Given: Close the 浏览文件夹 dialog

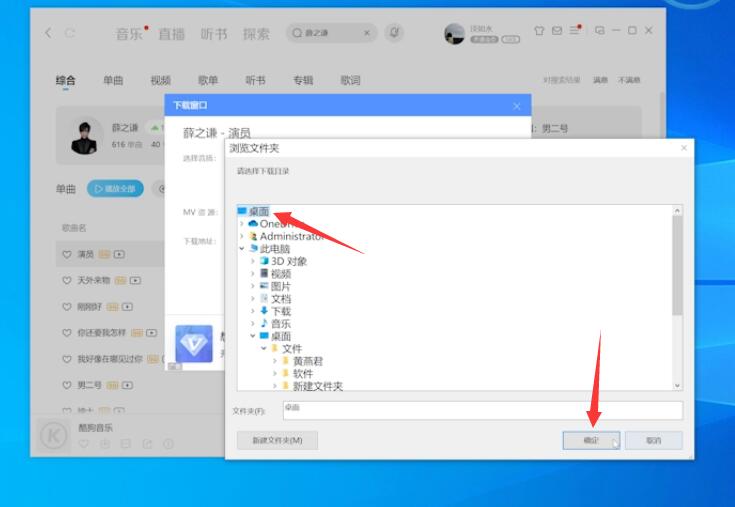Looking at the screenshot, I should click(x=684, y=148).
